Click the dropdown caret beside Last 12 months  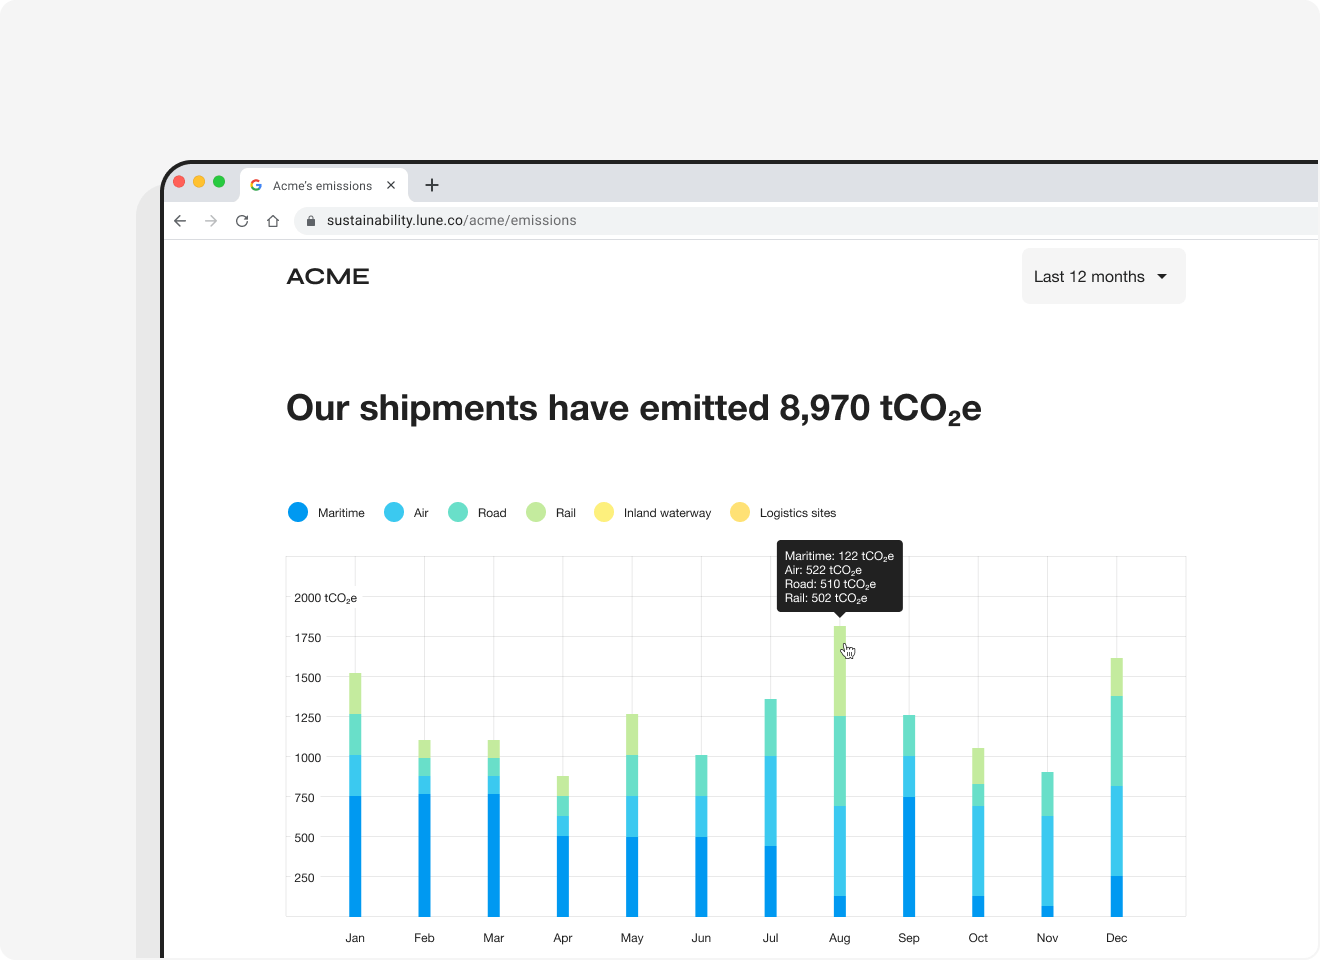1162,277
